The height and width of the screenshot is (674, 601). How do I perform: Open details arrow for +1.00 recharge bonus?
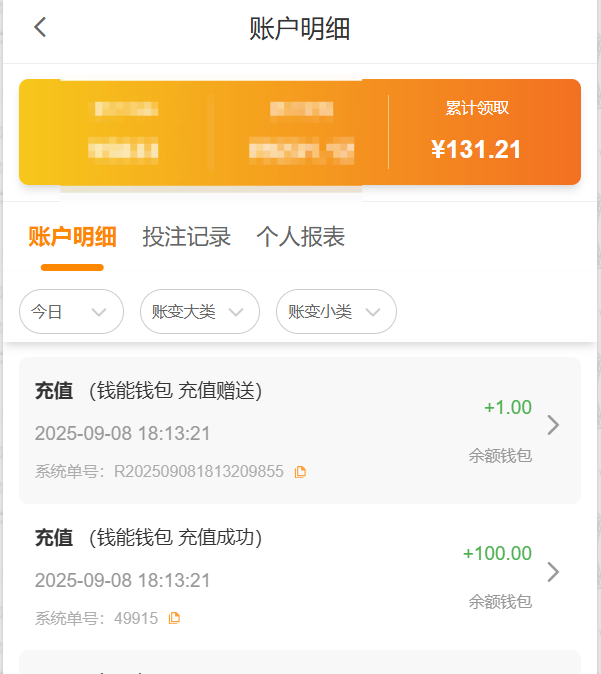point(553,425)
